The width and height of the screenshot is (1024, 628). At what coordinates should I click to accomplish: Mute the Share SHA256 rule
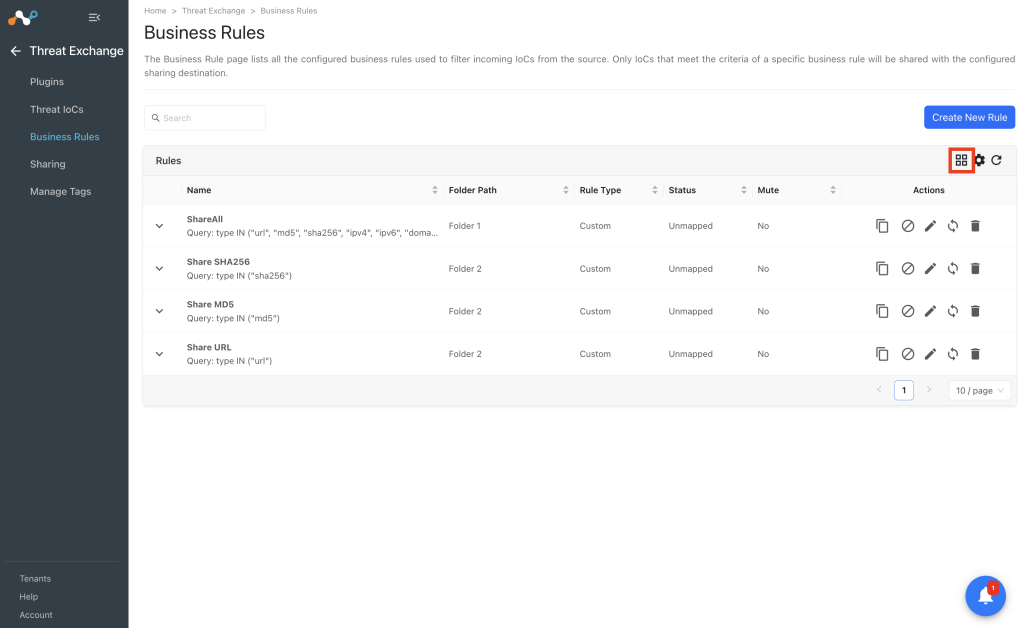click(x=908, y=268)
